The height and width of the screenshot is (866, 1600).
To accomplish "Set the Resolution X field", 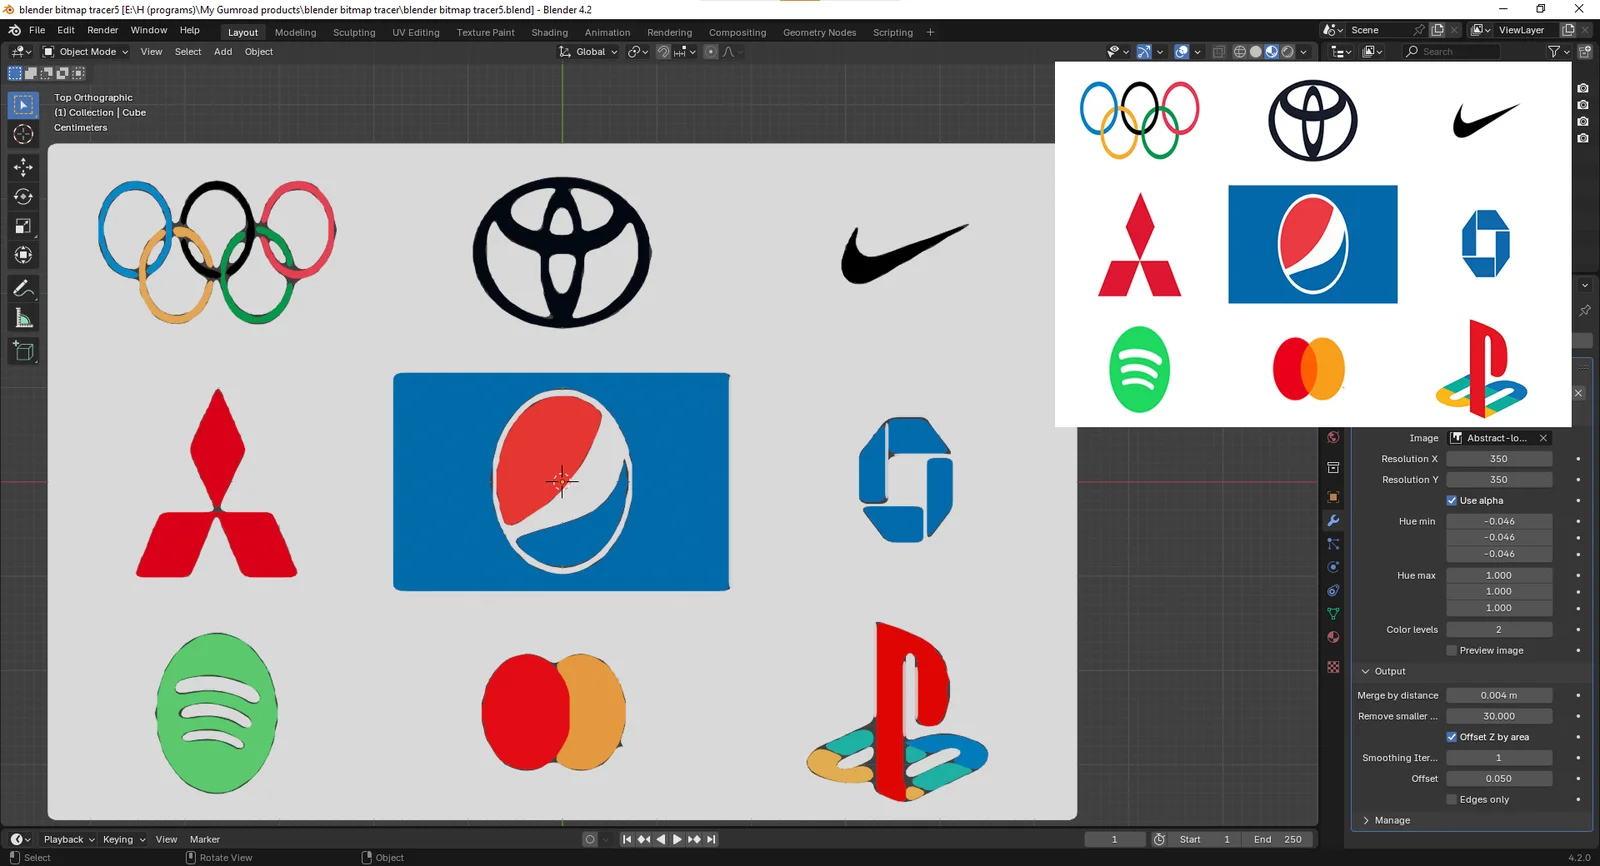I will click(x=1499, y=459).
